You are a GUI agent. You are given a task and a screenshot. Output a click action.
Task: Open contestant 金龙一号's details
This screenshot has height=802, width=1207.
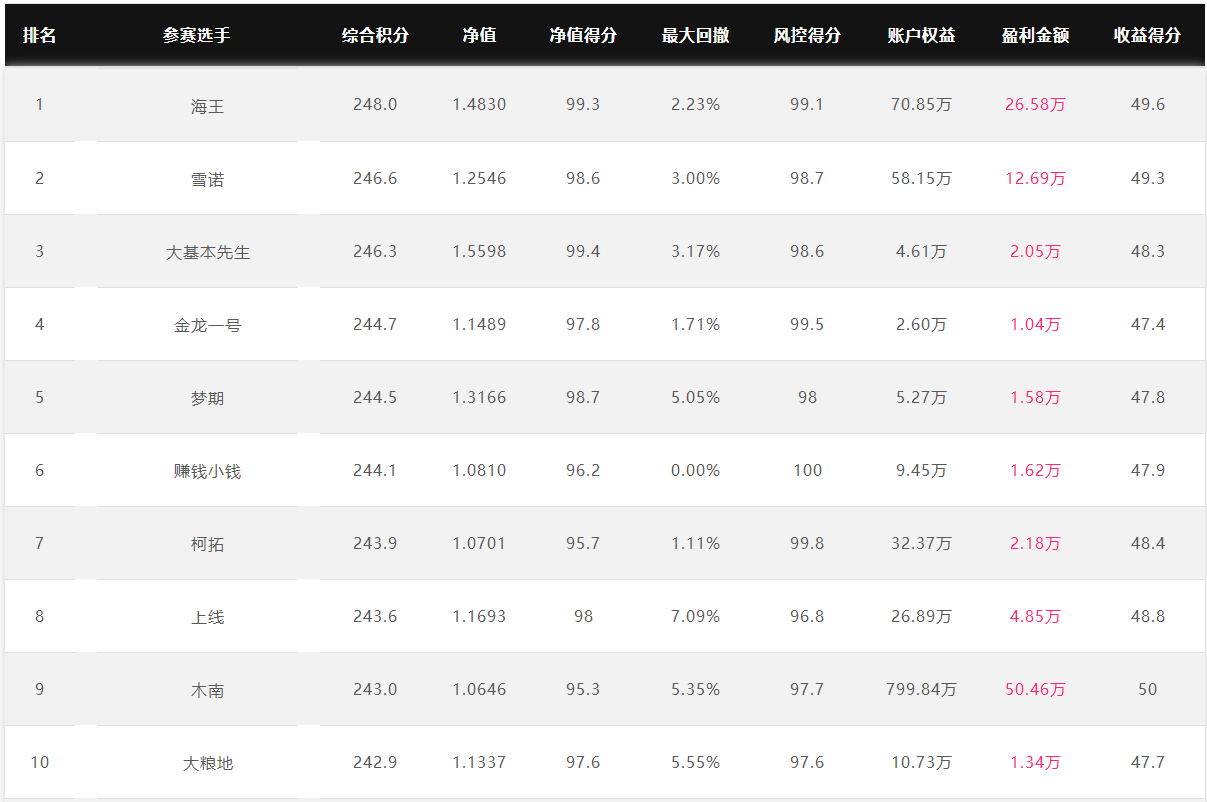tap(208, 325)
